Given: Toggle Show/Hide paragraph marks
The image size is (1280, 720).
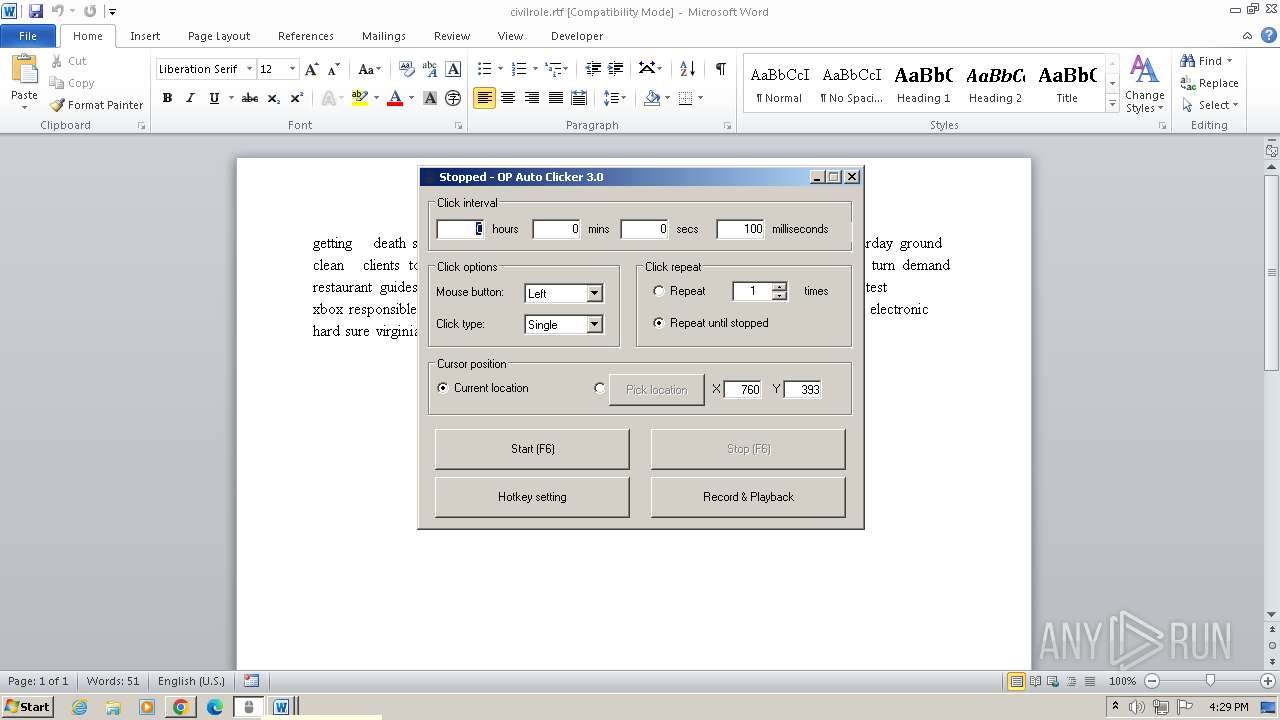Looking at the screenshot, I should pyautogui.click(x=720, y=69).
